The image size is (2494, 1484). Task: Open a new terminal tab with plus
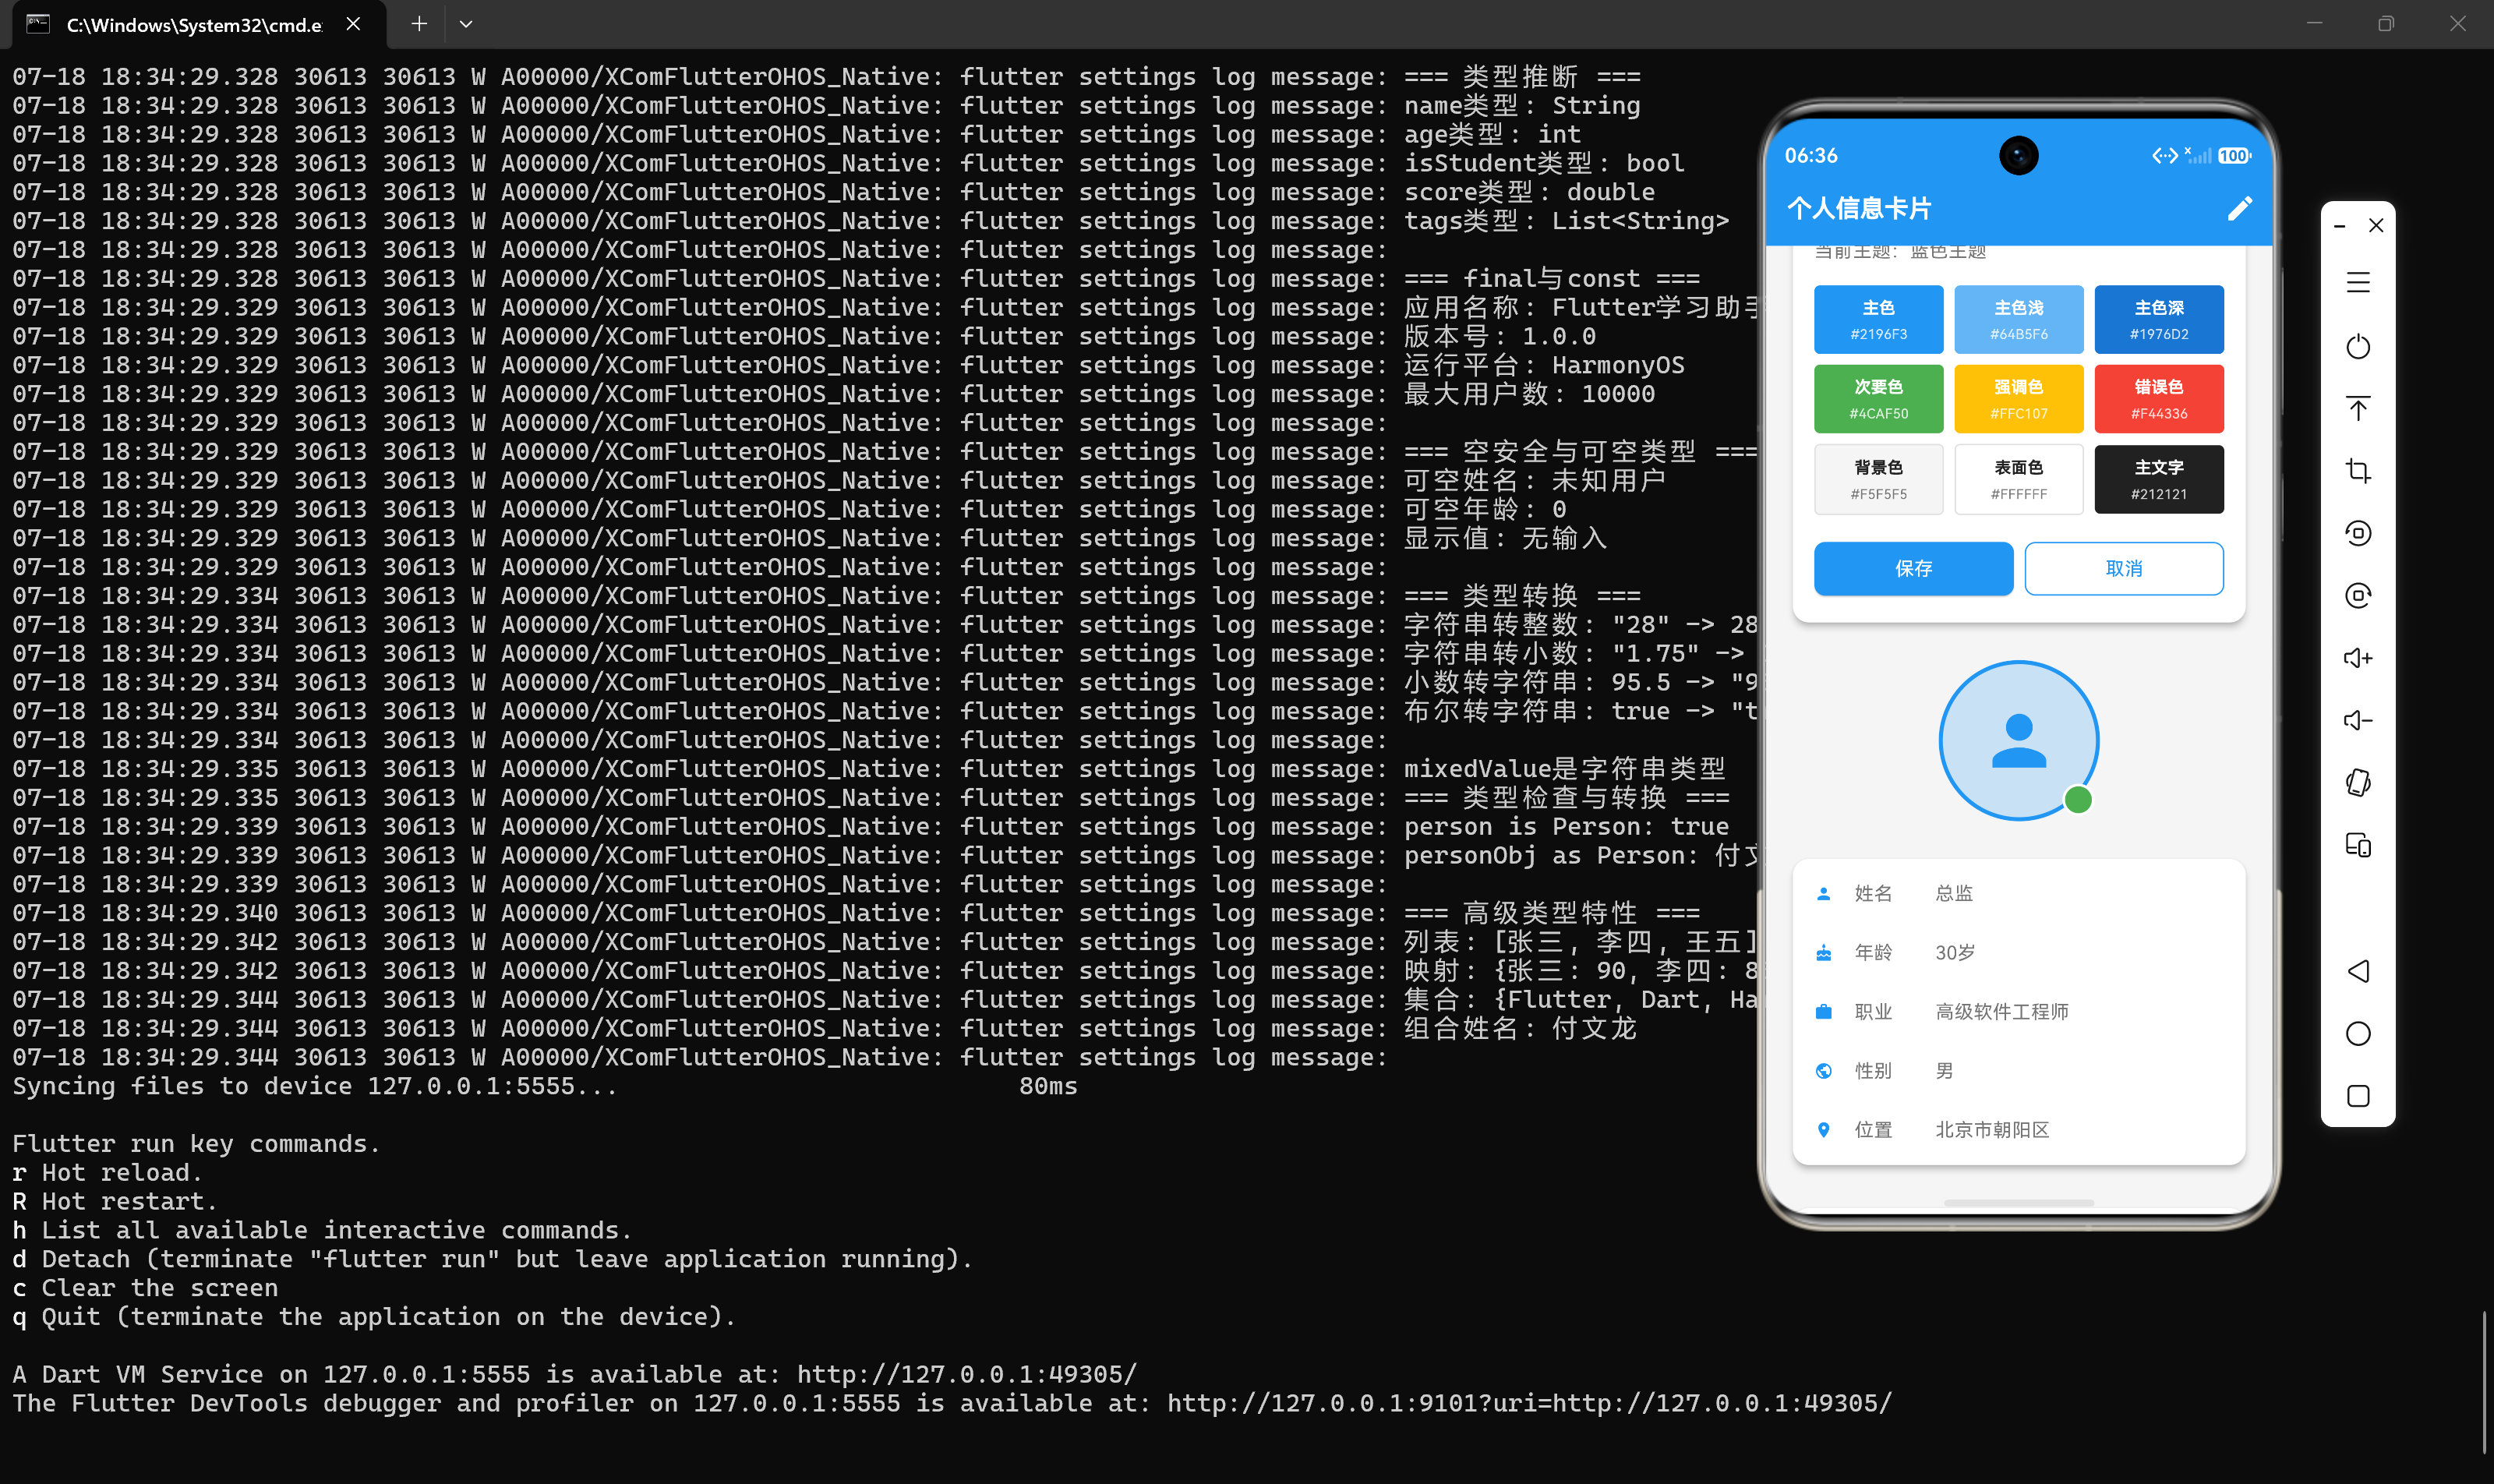pos(419,24)
